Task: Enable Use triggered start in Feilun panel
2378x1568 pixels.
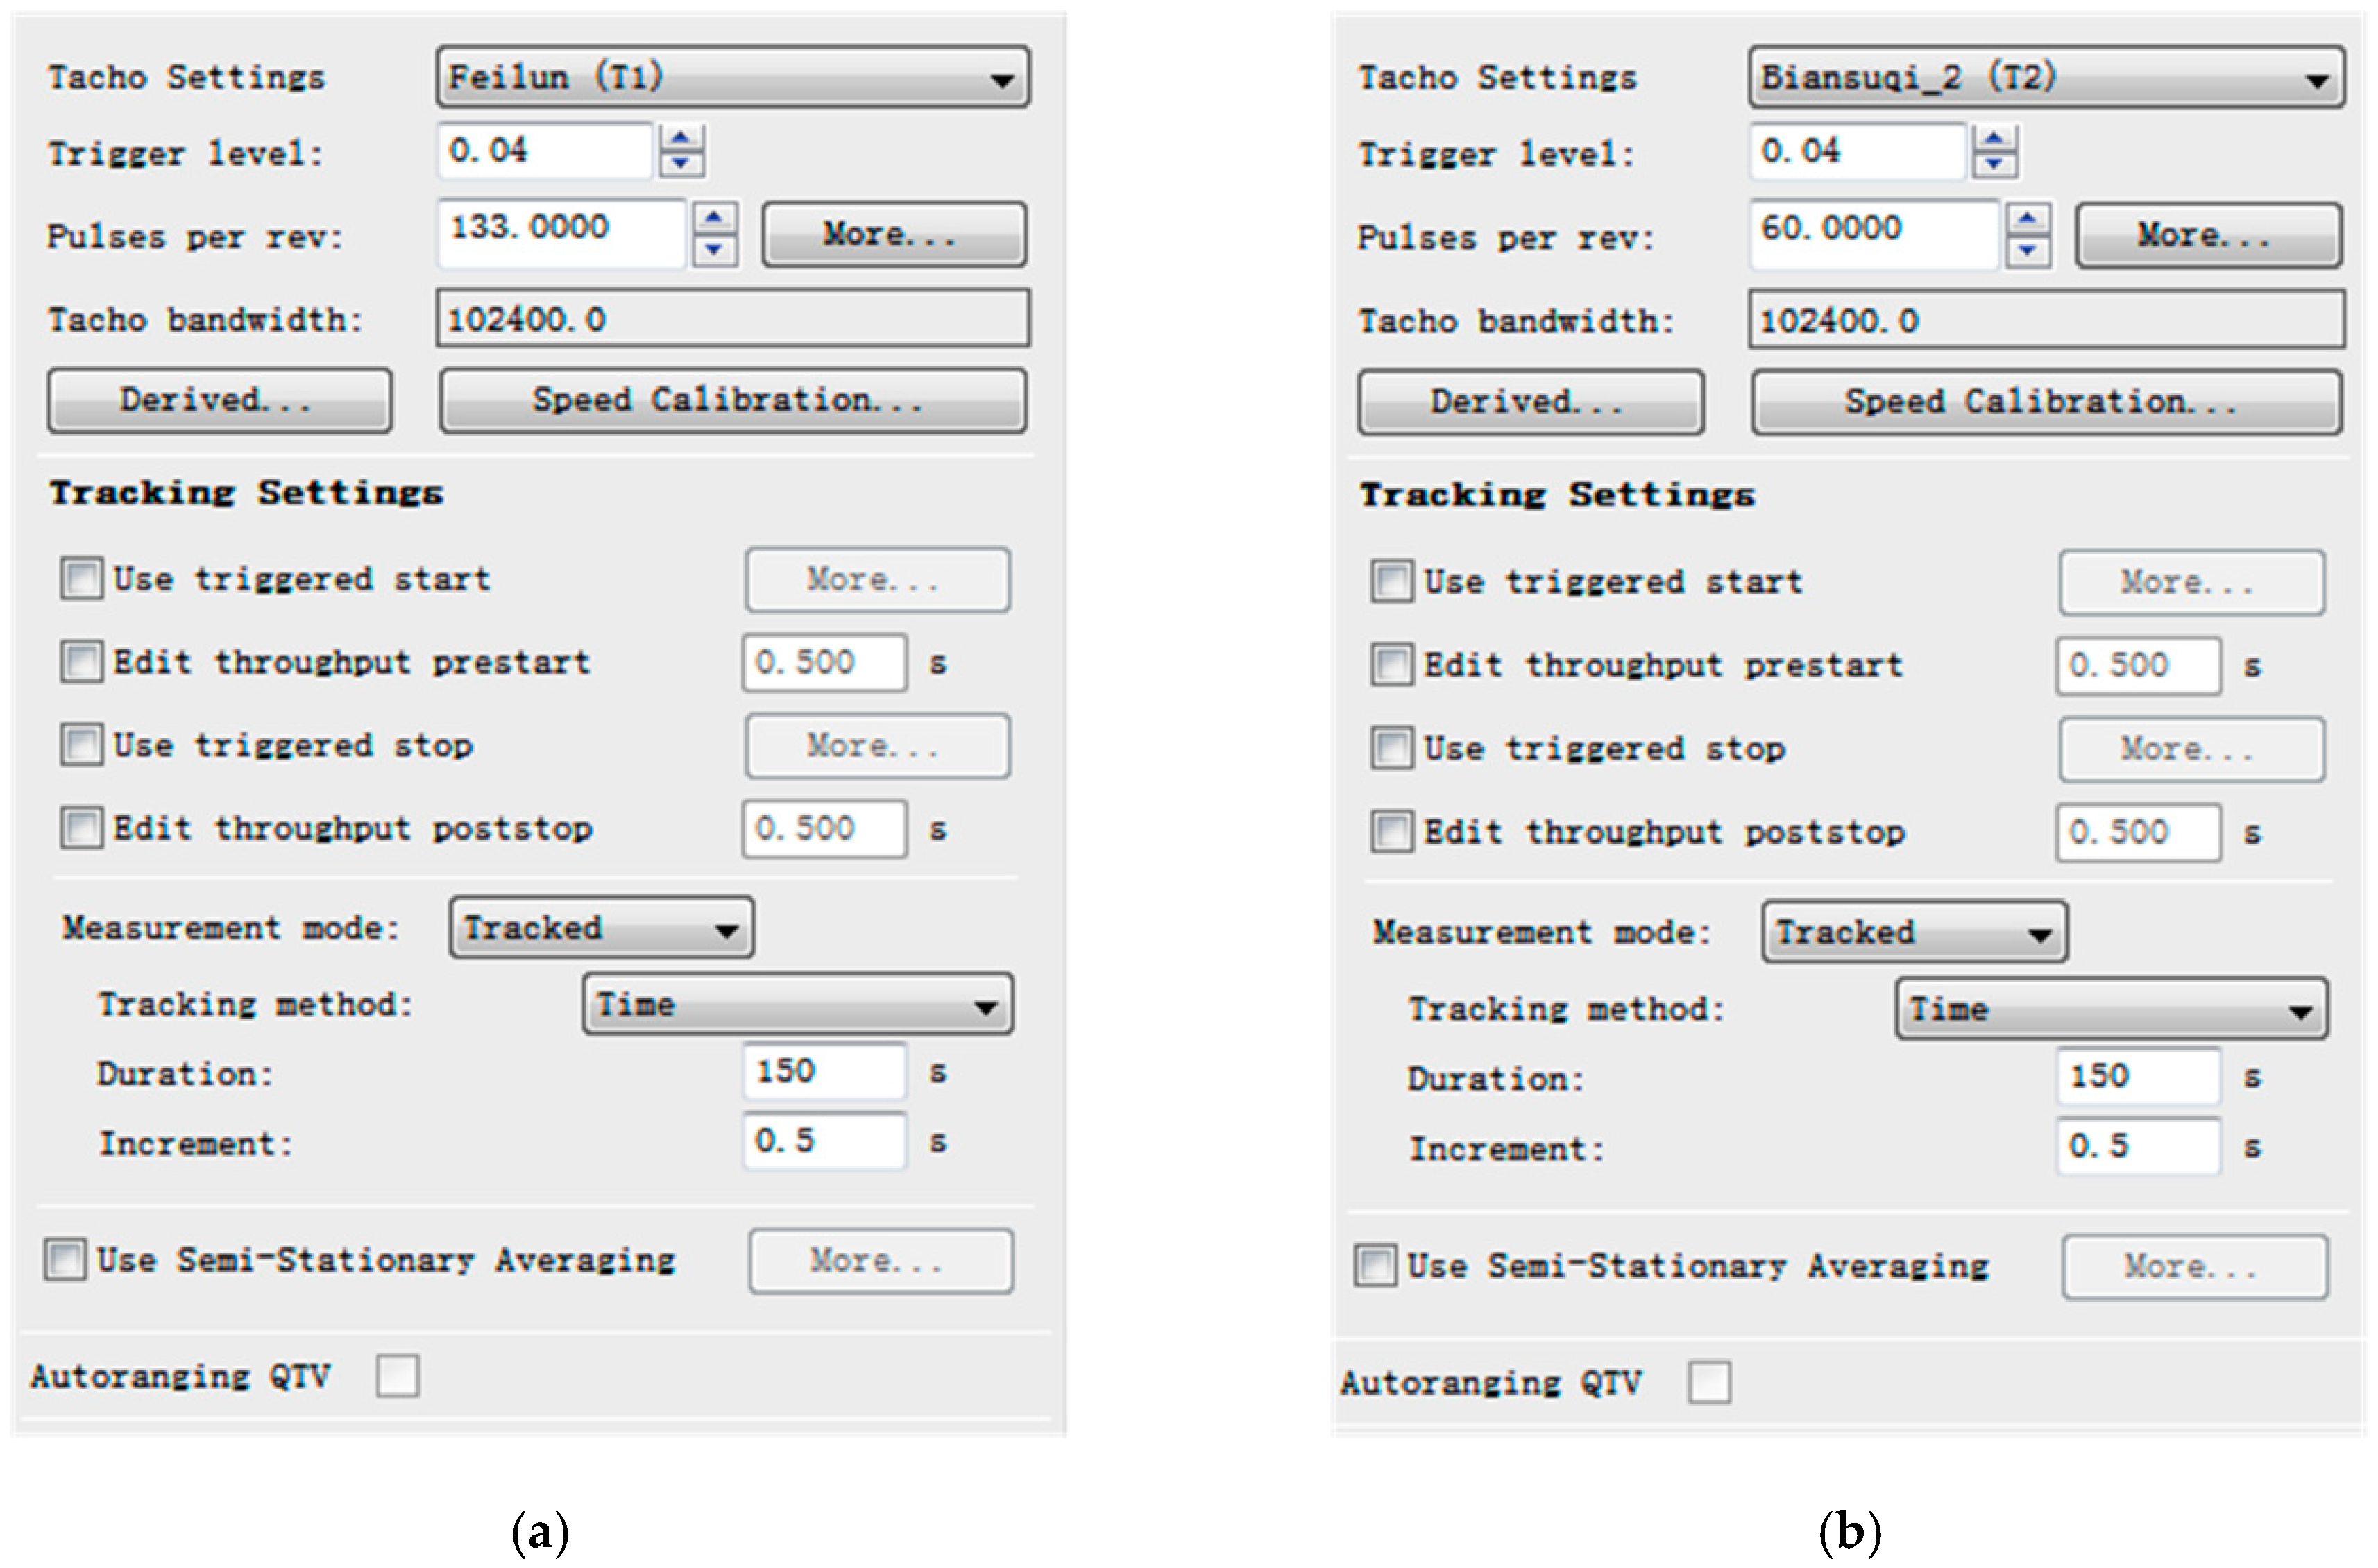Action: (x=81, y=579)
